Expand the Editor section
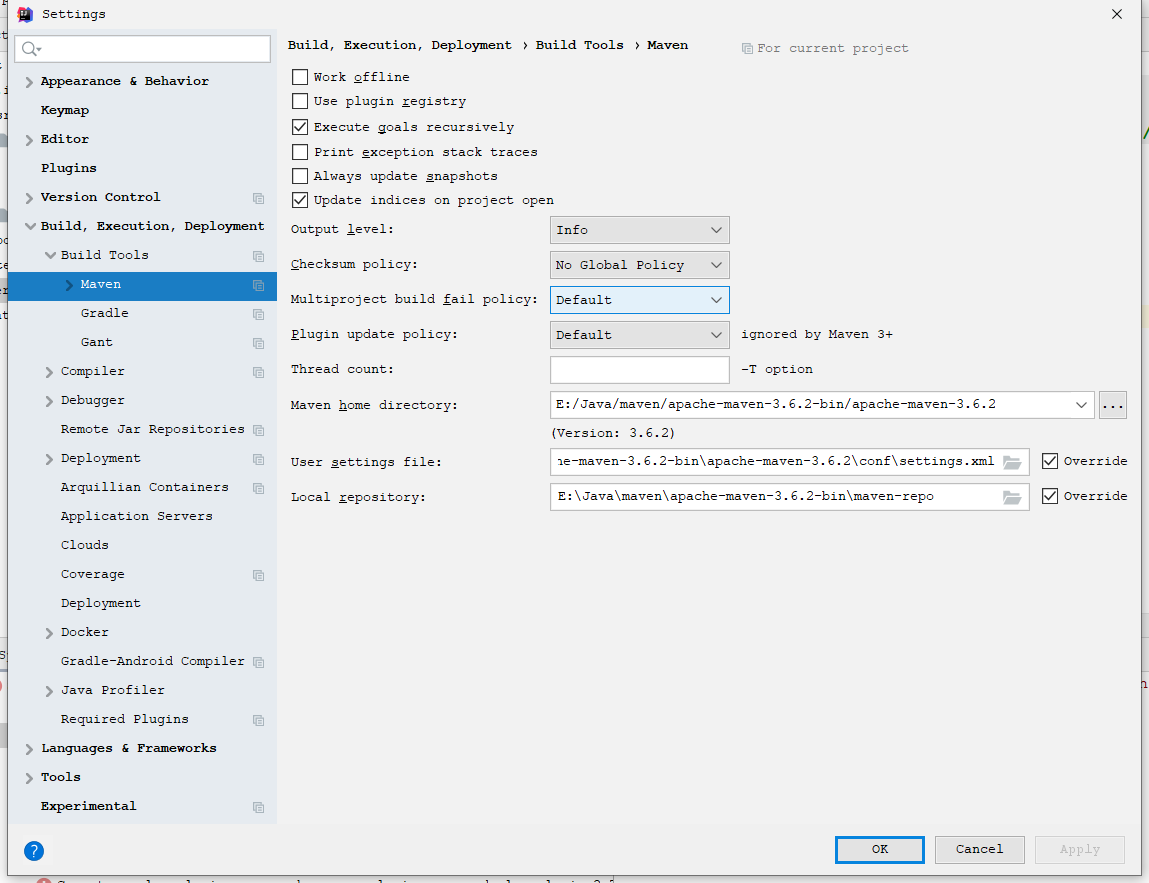Viewport: 1149px width, 883px height. [x=29, y=140]
